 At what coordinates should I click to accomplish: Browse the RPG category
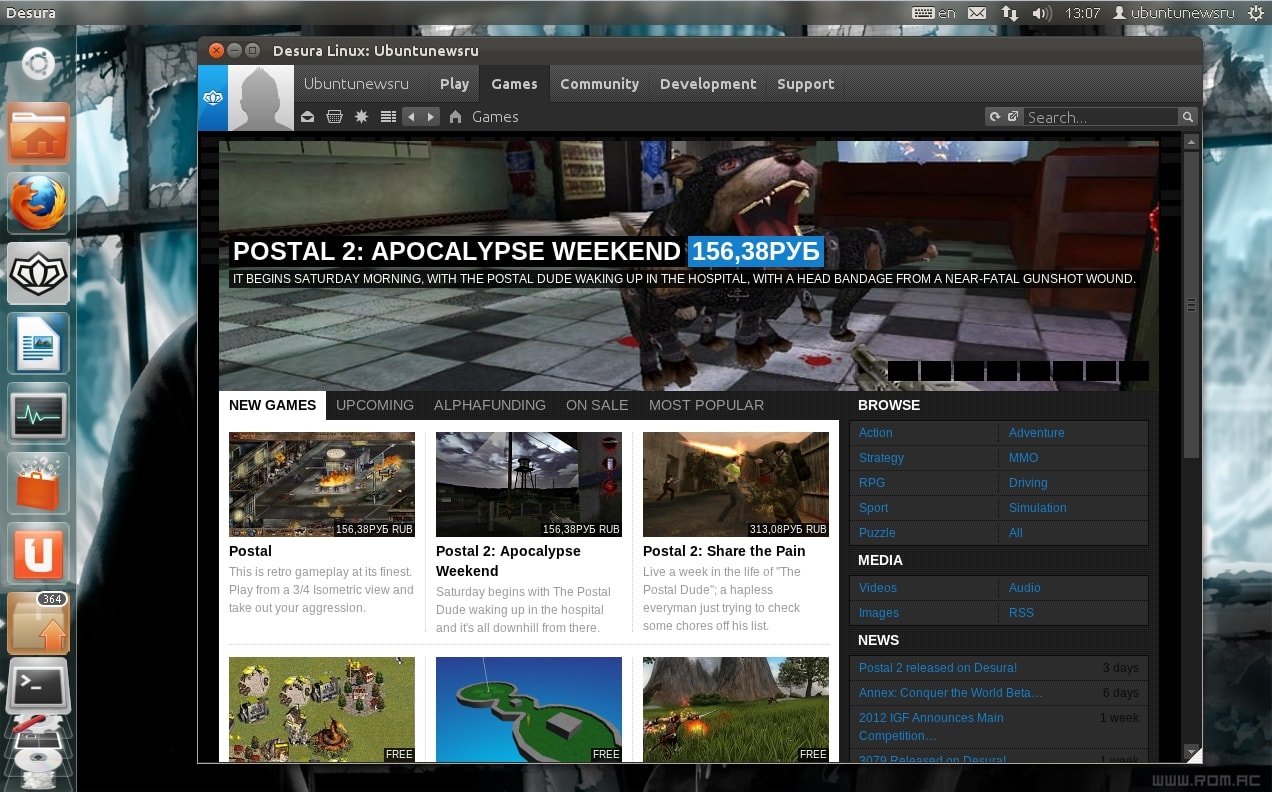(x=871, y=483)
